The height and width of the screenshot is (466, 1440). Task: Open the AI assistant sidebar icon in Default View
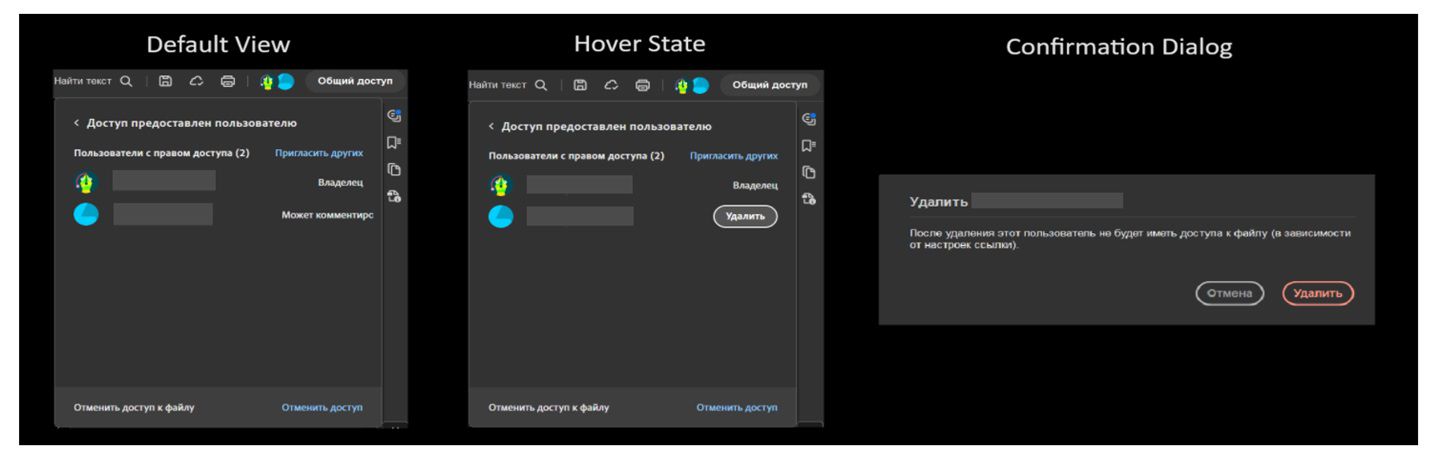point(394,116)
